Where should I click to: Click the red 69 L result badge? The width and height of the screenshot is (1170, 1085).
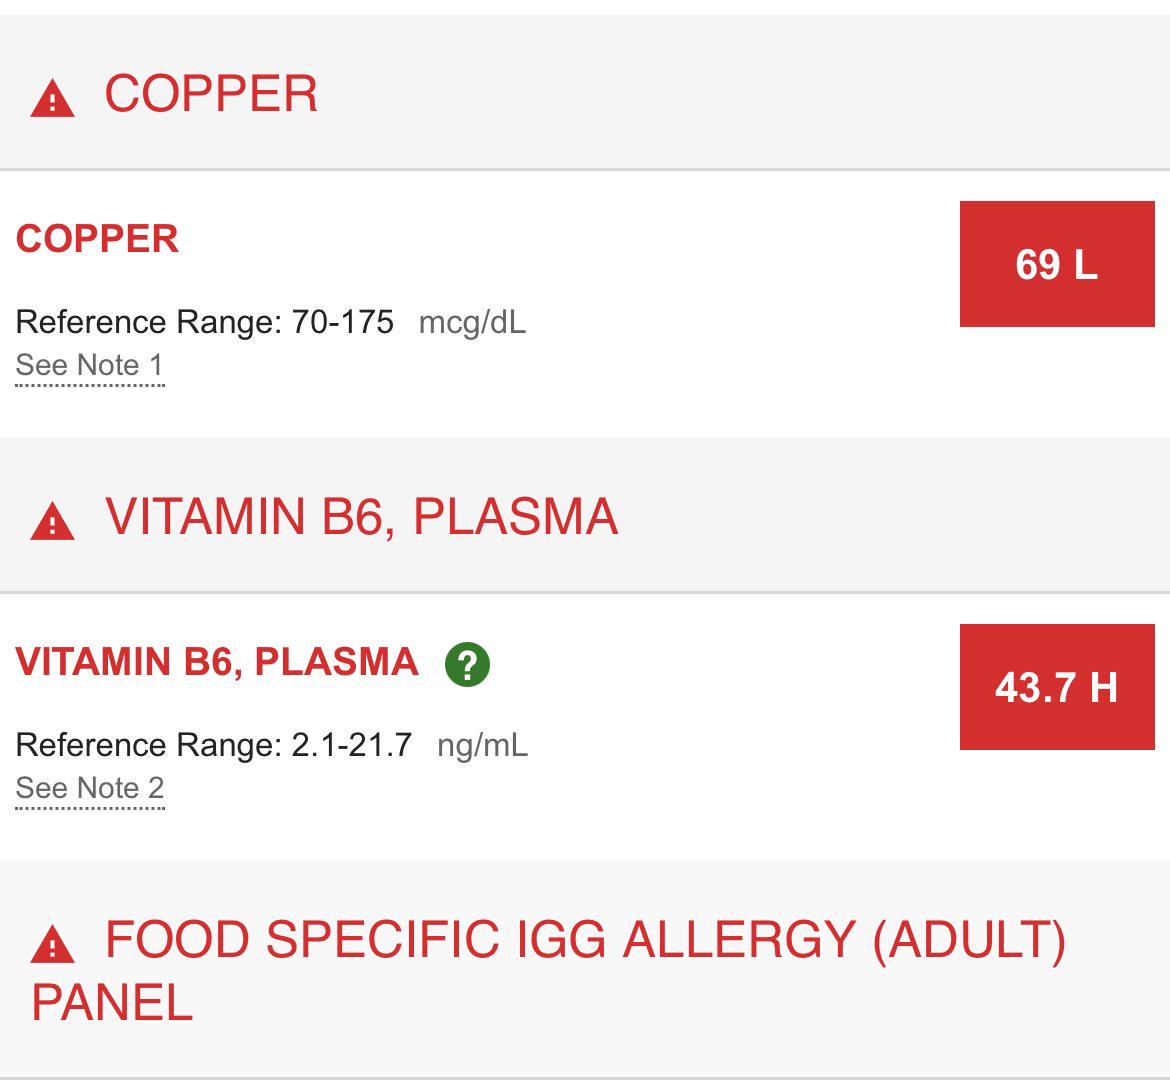1056,264
